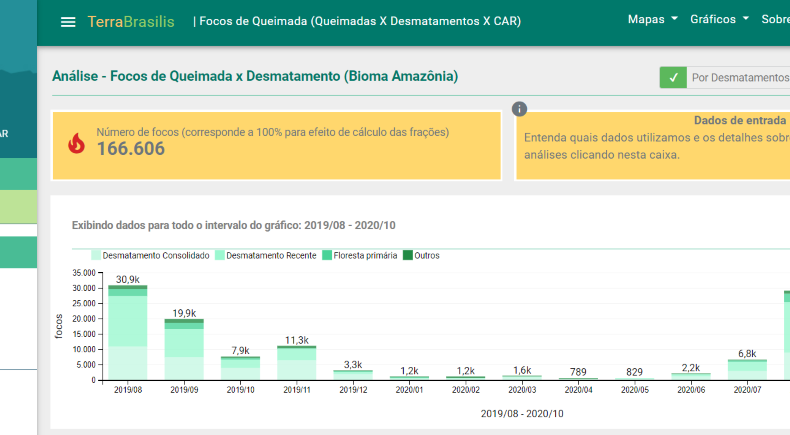The image size is (790, 435).
Task: Select the 2019/11 bar labeled 11,3k
Action: (297, 363)
